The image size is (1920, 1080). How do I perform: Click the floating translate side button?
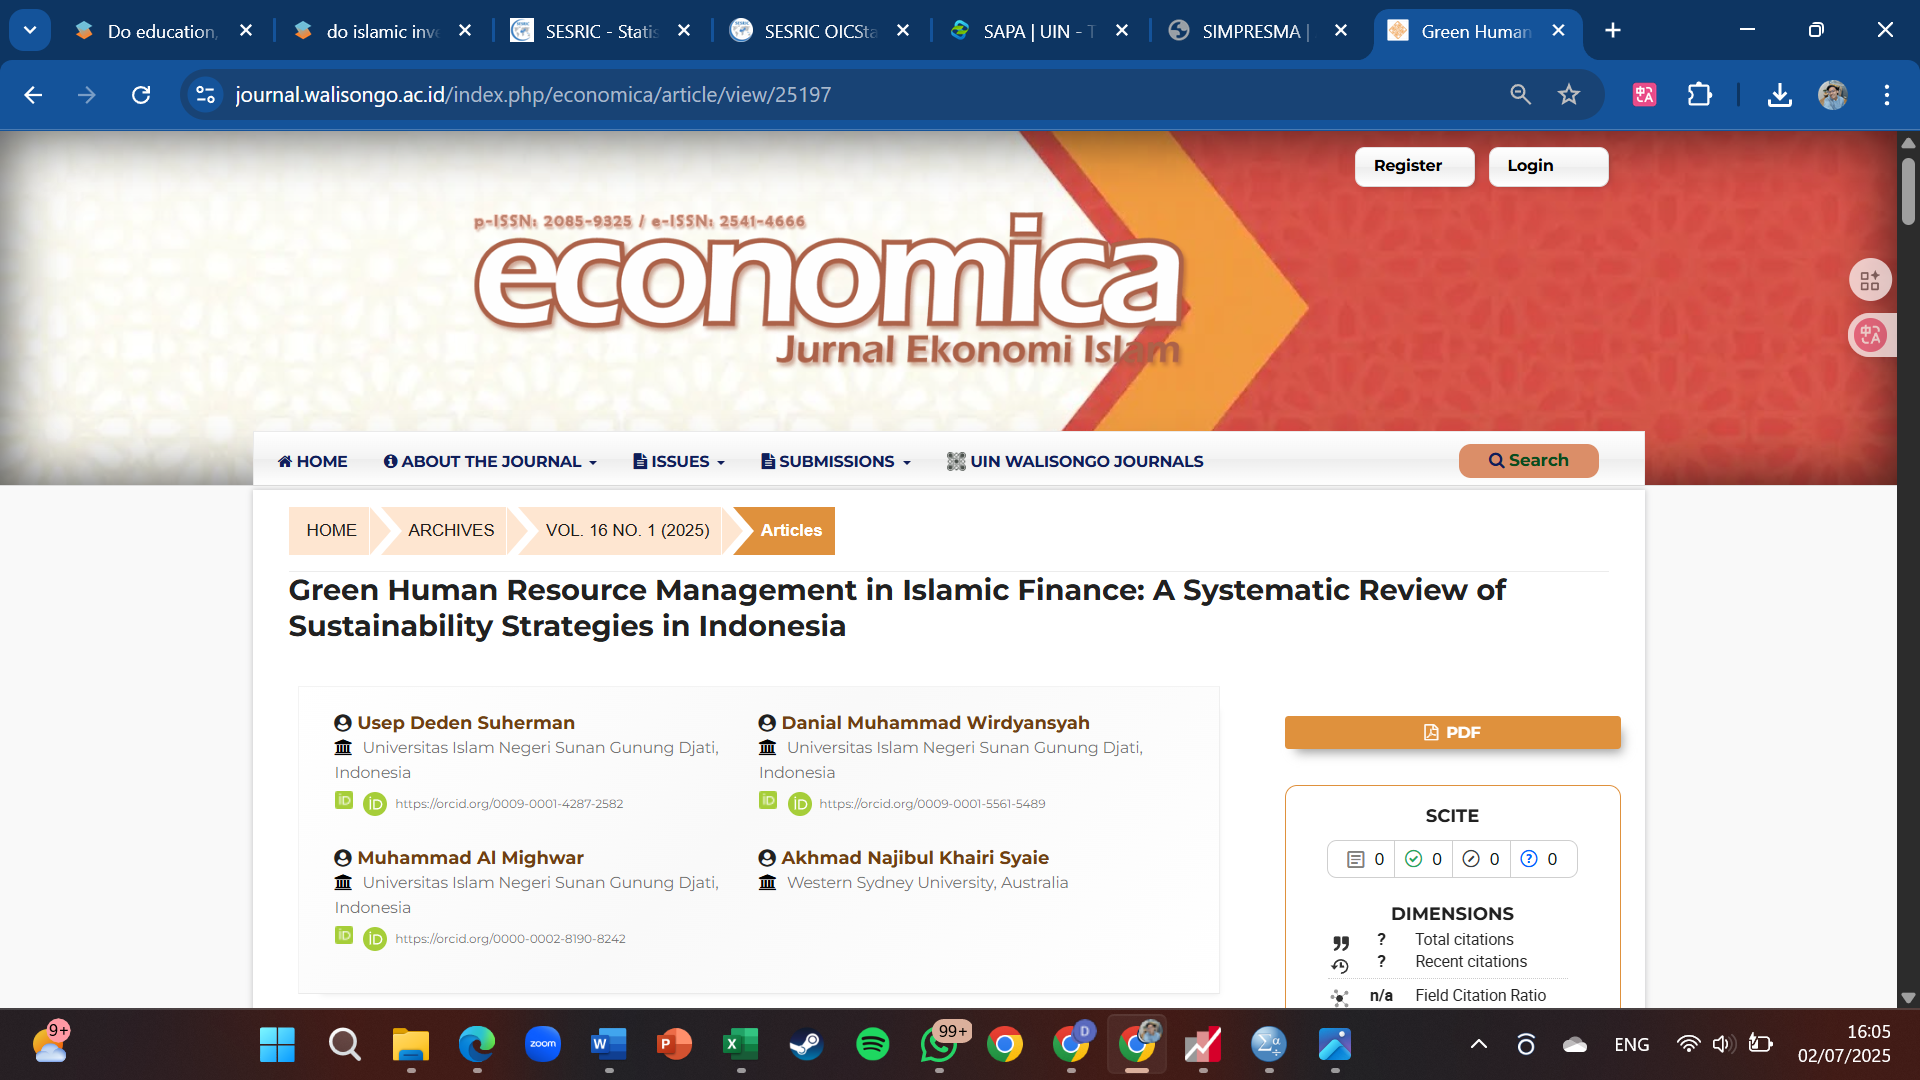[1870, 335]
